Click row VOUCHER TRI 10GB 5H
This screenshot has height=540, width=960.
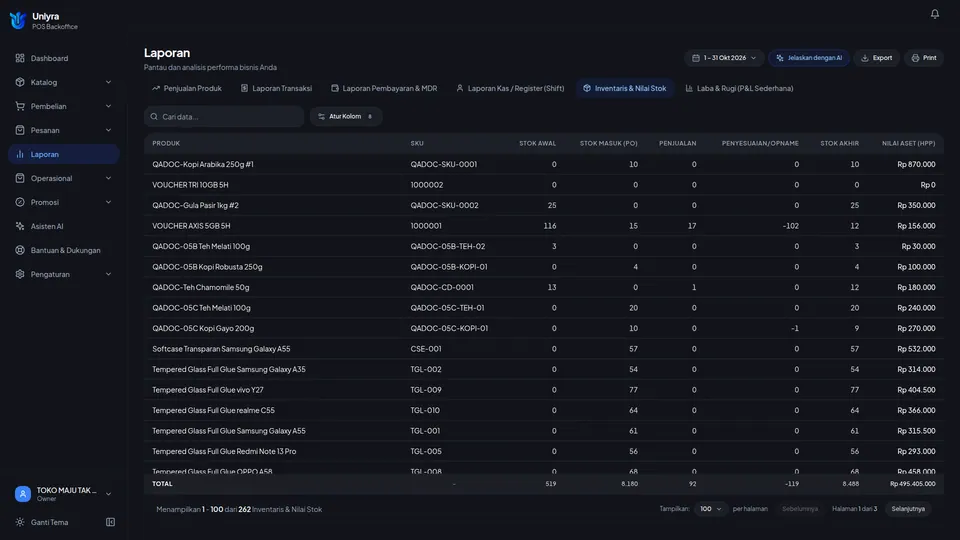544,185
